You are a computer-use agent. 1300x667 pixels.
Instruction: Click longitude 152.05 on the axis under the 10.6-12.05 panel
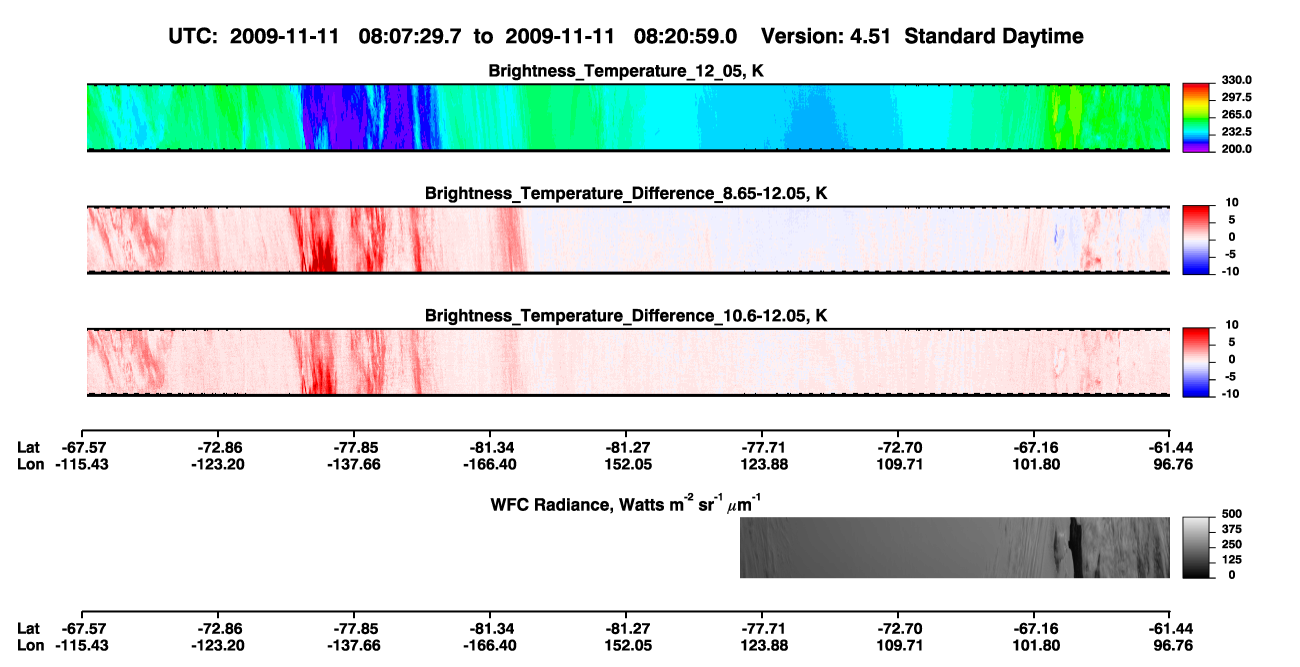[629, 464]
